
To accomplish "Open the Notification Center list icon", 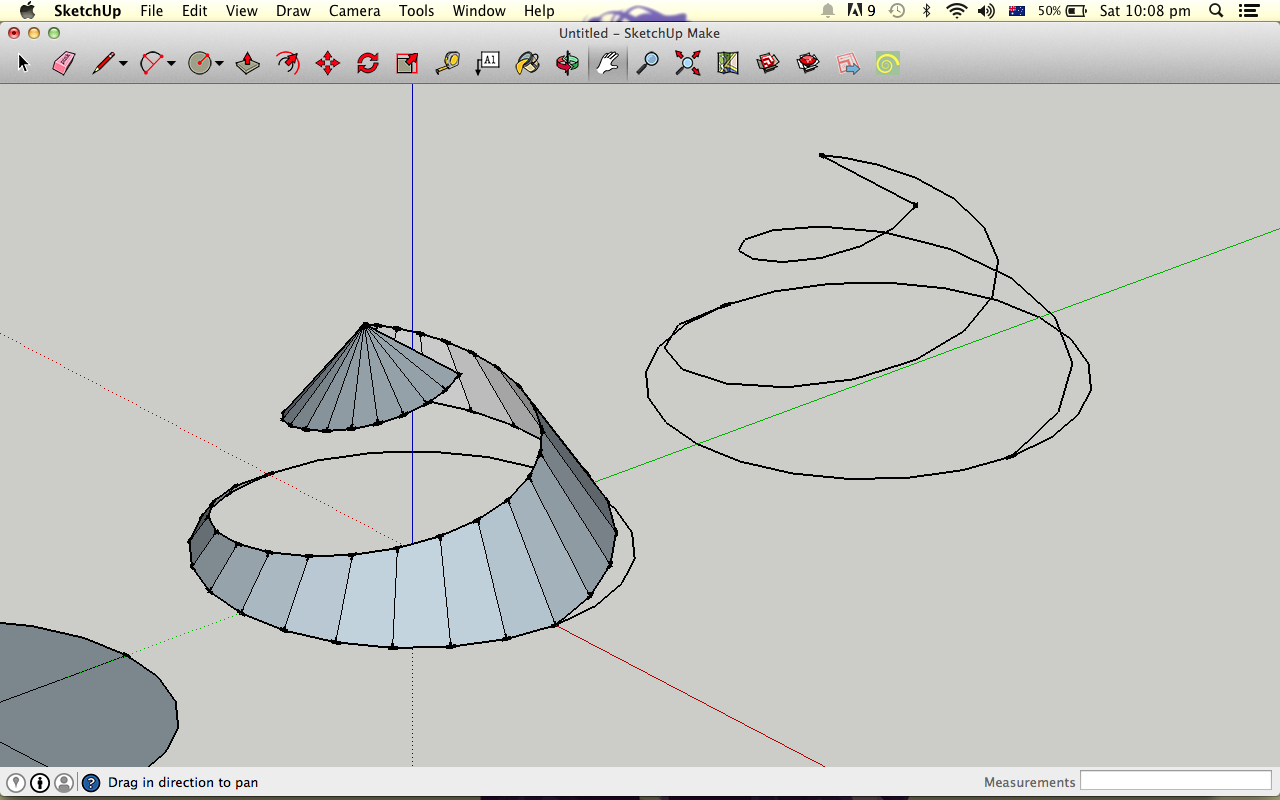I will pos(1251,11).
